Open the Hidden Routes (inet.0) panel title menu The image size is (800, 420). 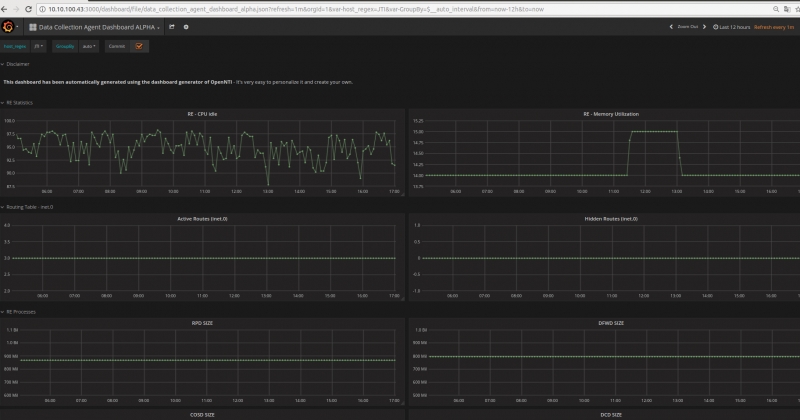click(611, 218)
